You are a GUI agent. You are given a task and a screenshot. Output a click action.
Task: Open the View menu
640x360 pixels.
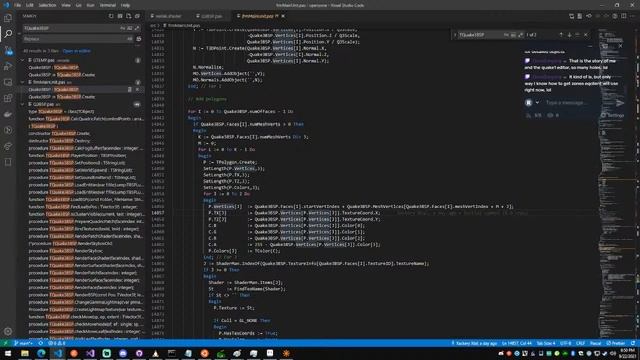66,5
